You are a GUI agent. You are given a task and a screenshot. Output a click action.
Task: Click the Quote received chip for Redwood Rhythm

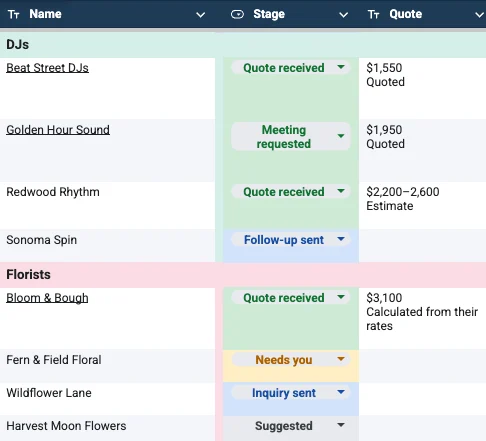click(291, 192)
